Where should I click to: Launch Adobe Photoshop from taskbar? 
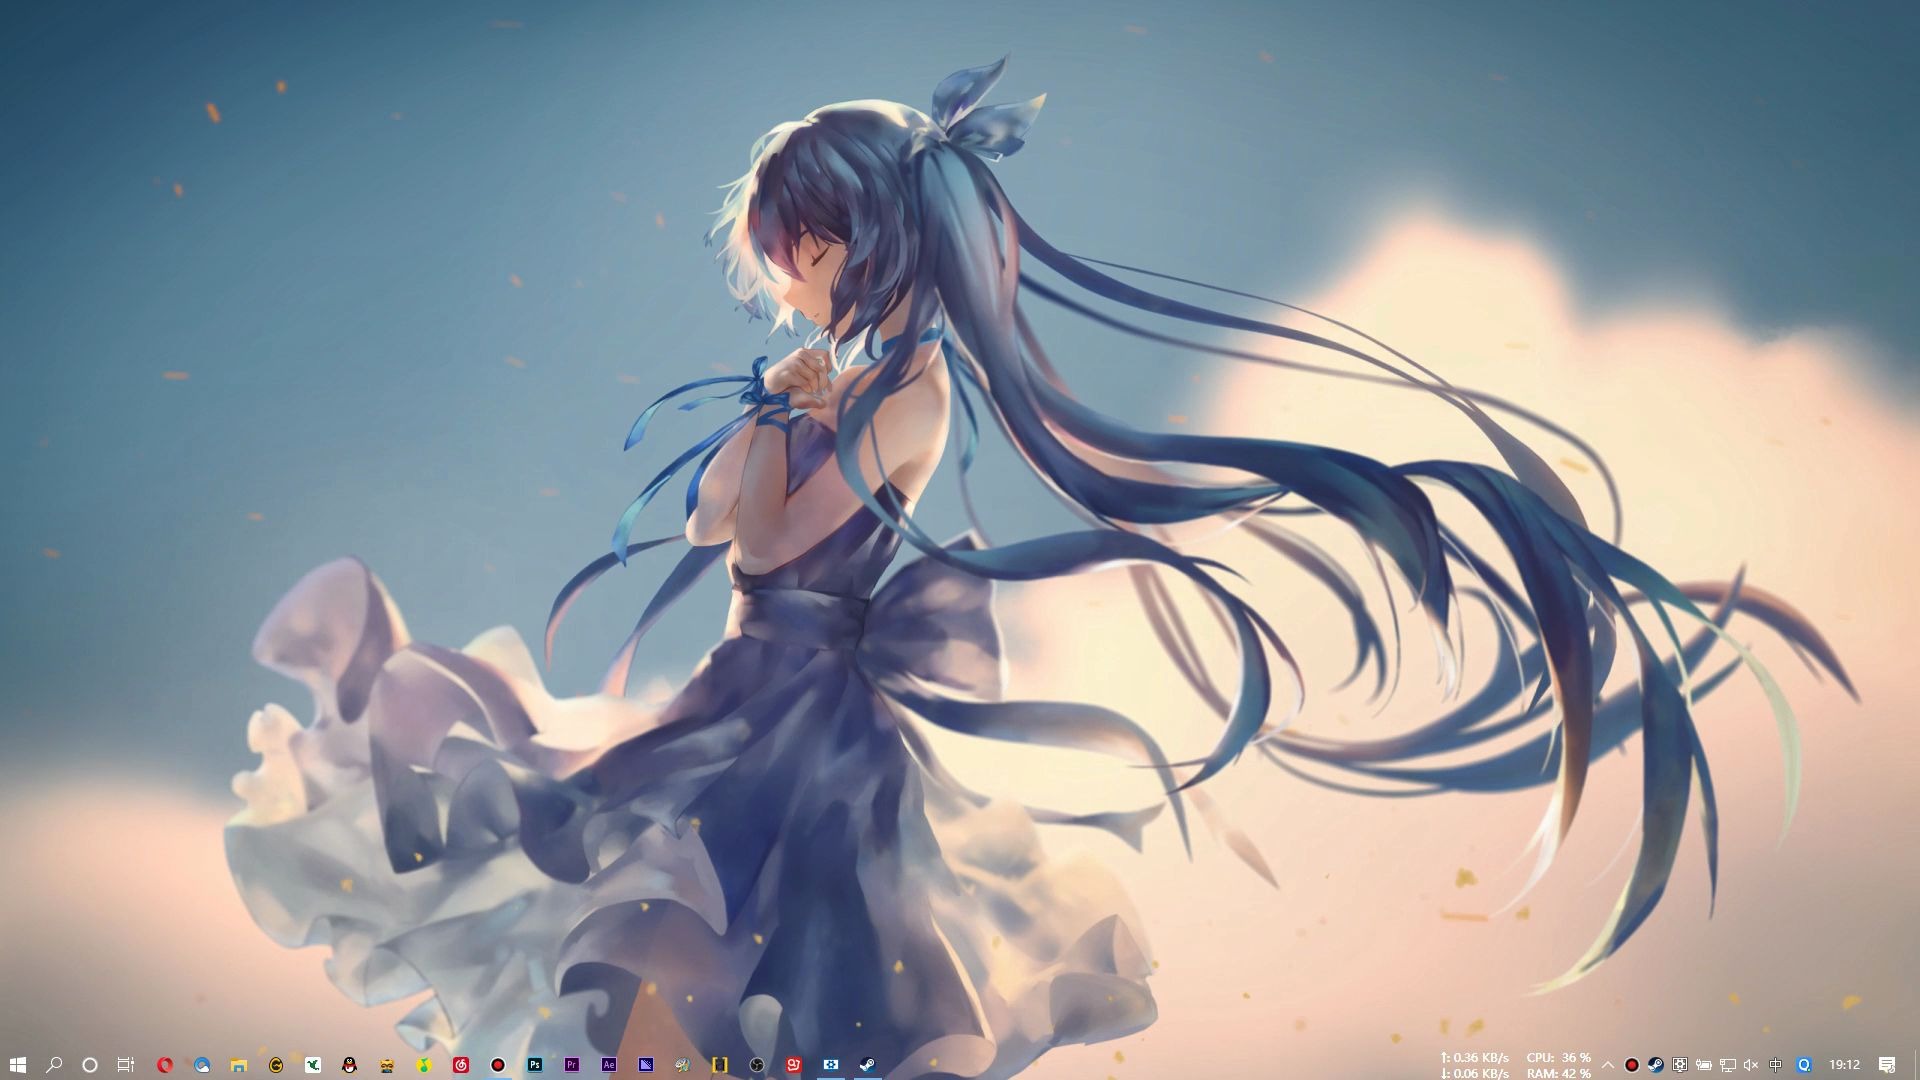click(x=534, y=1065)
